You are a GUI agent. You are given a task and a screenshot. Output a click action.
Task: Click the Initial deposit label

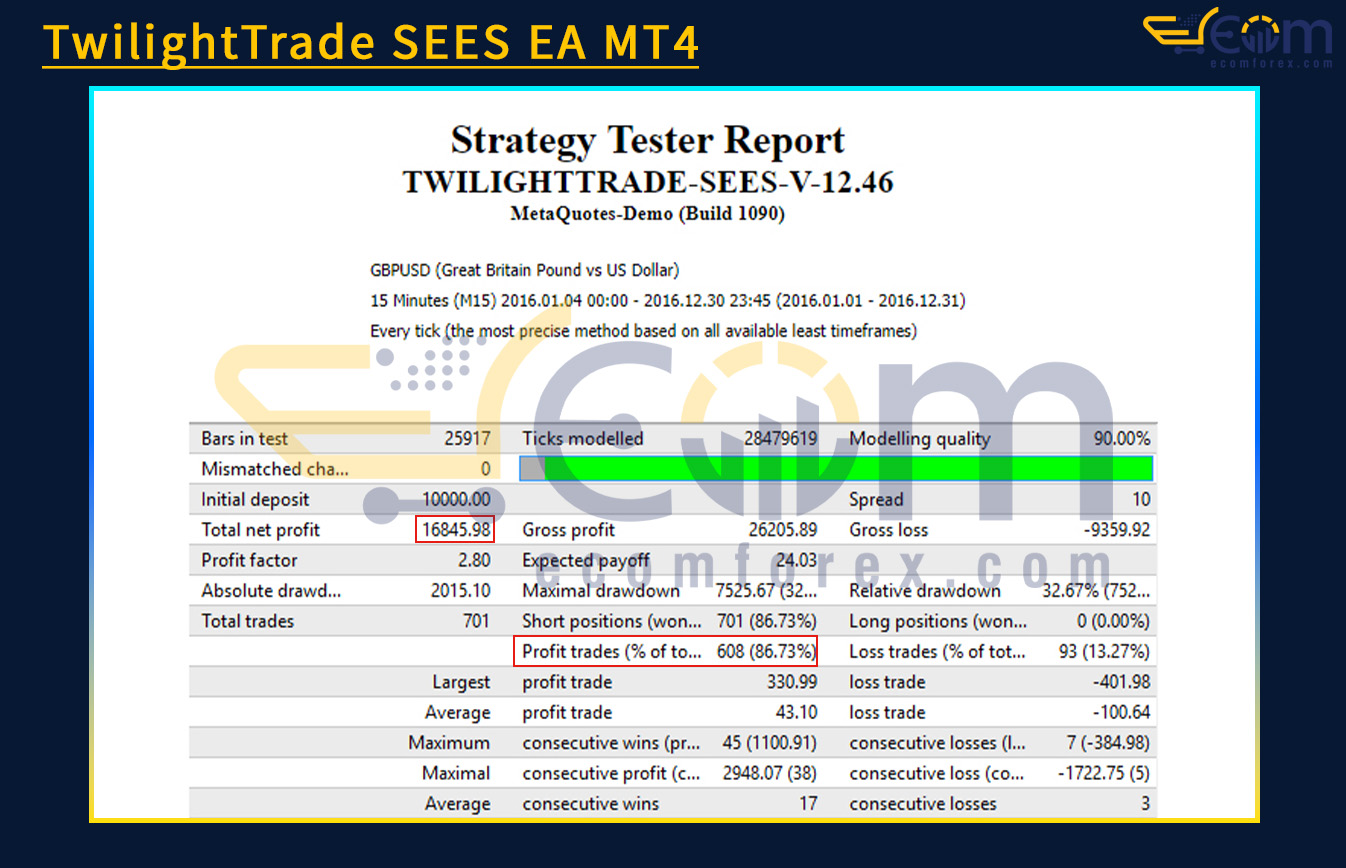coord(255,499)
